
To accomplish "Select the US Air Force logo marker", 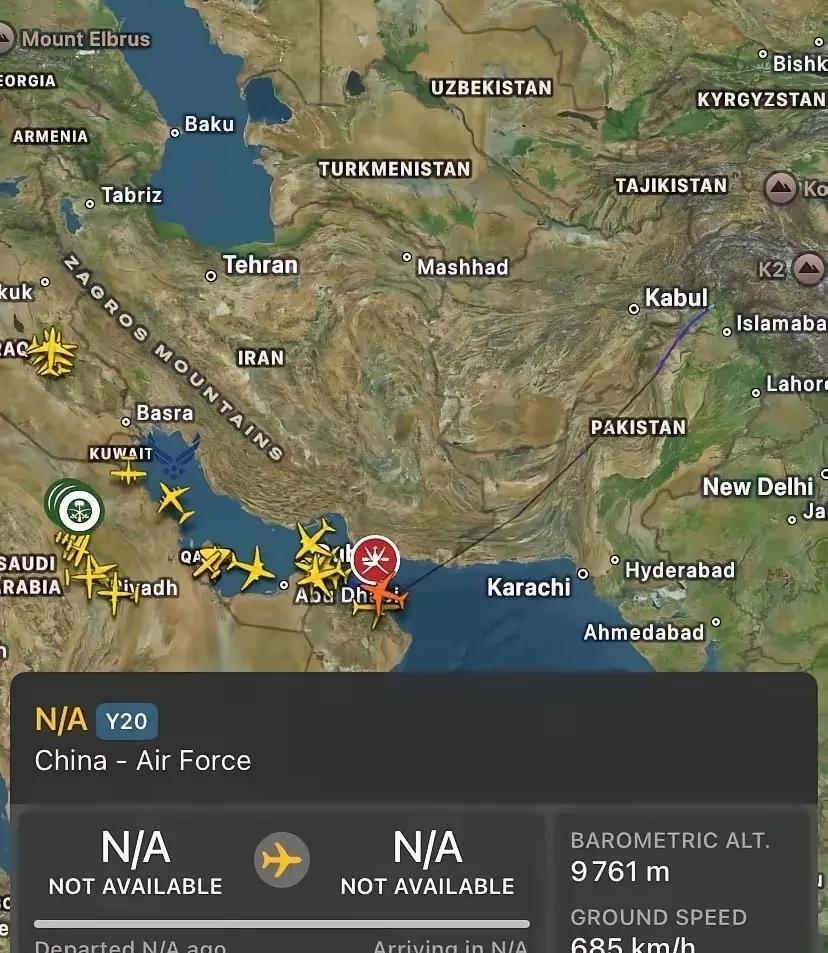I will point(175,458).
